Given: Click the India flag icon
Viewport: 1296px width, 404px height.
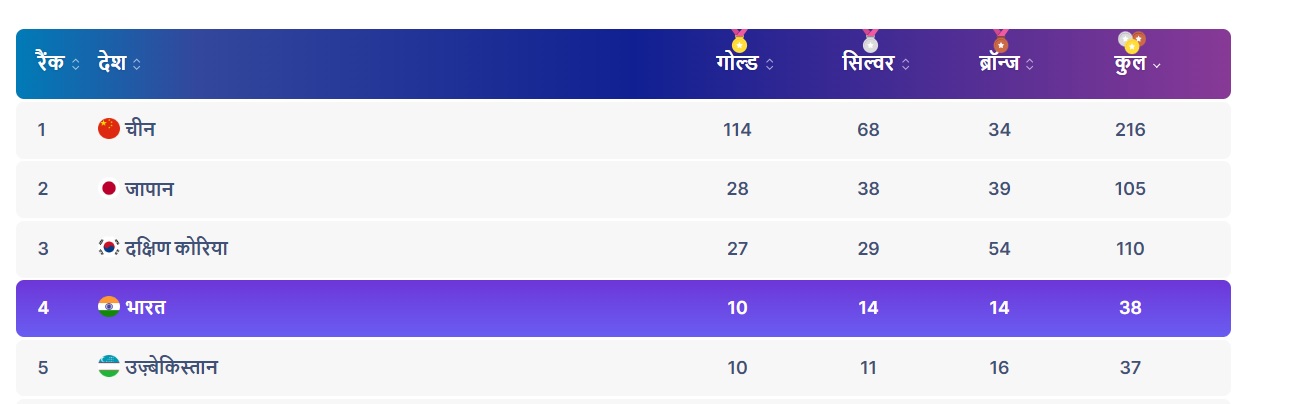Looking at the screenshot, I should tap(109, 307).
